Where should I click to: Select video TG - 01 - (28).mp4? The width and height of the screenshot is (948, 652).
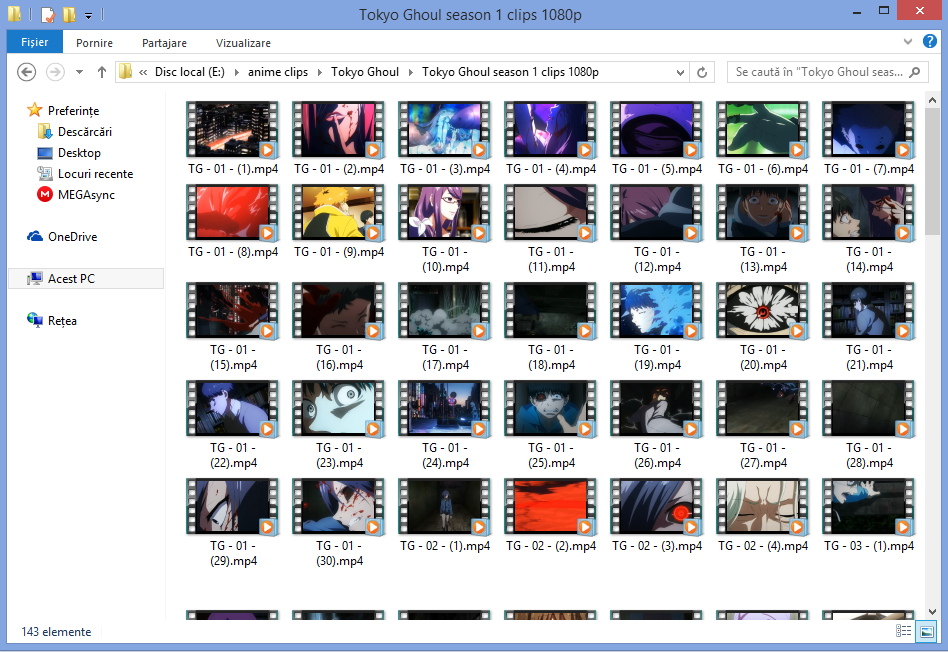(x=869, y=425)
